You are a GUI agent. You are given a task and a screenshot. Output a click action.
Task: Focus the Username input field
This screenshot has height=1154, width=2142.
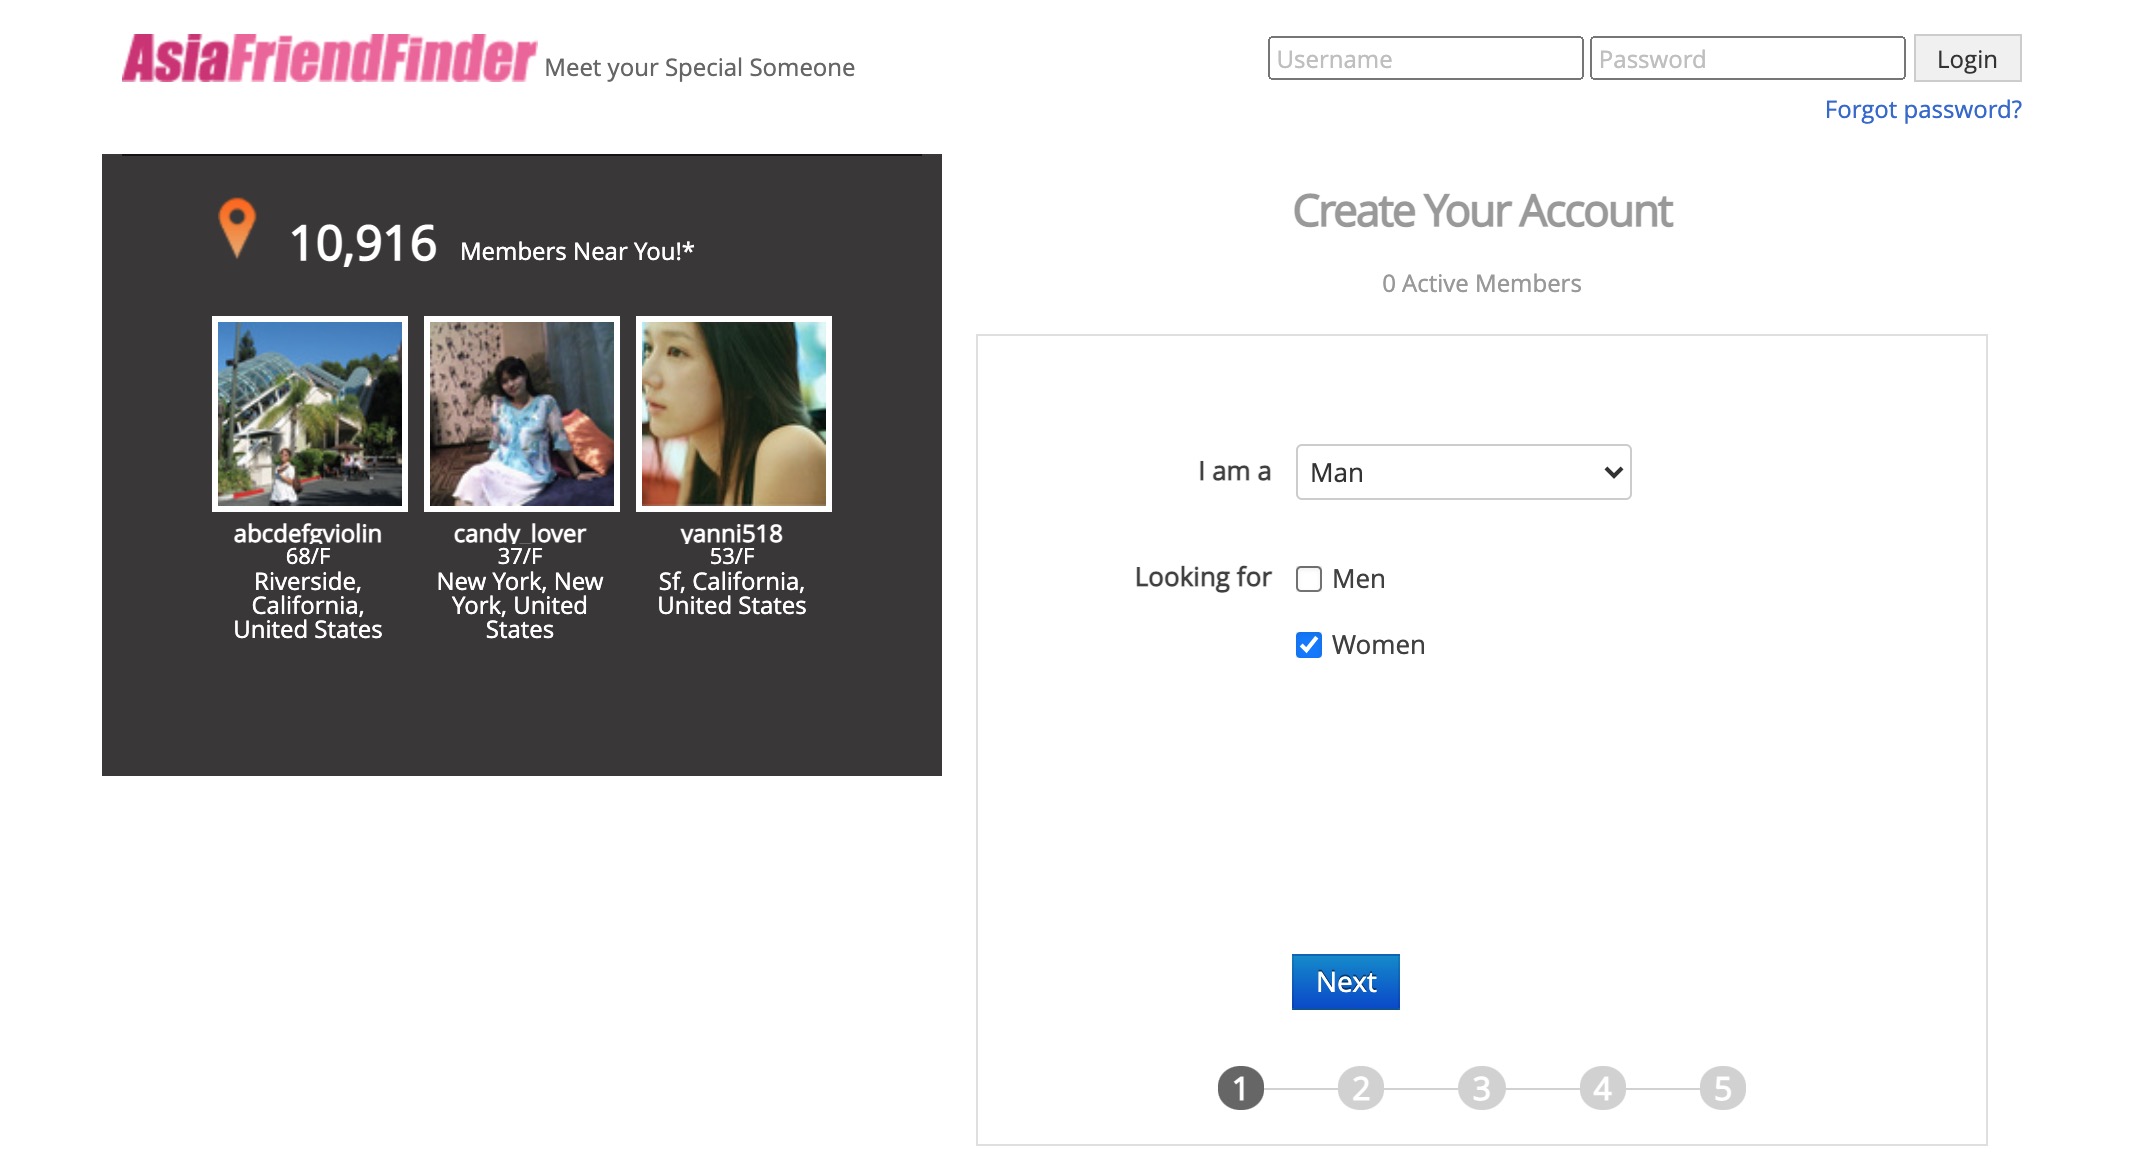[1425, 58]
